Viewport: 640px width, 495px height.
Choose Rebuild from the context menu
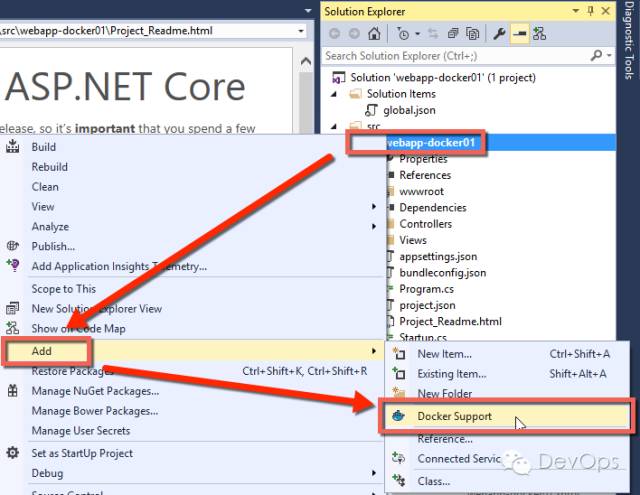click(49, 167)
